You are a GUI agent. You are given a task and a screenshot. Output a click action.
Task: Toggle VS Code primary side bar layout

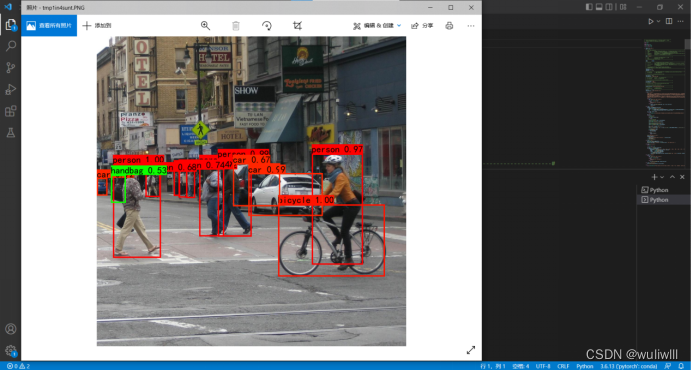pos(589,7)
